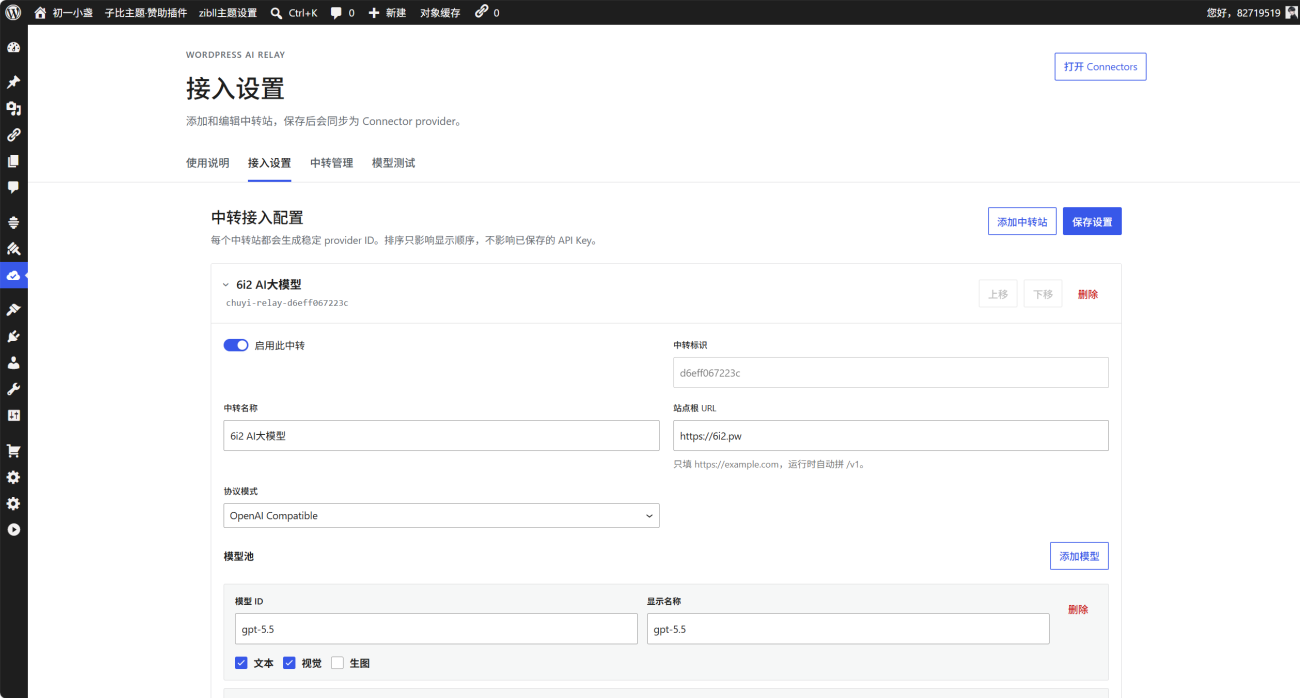Open the Ctrl+K search icon
Viewport: 1300px width, 698px height.
(x=276, y=13)
